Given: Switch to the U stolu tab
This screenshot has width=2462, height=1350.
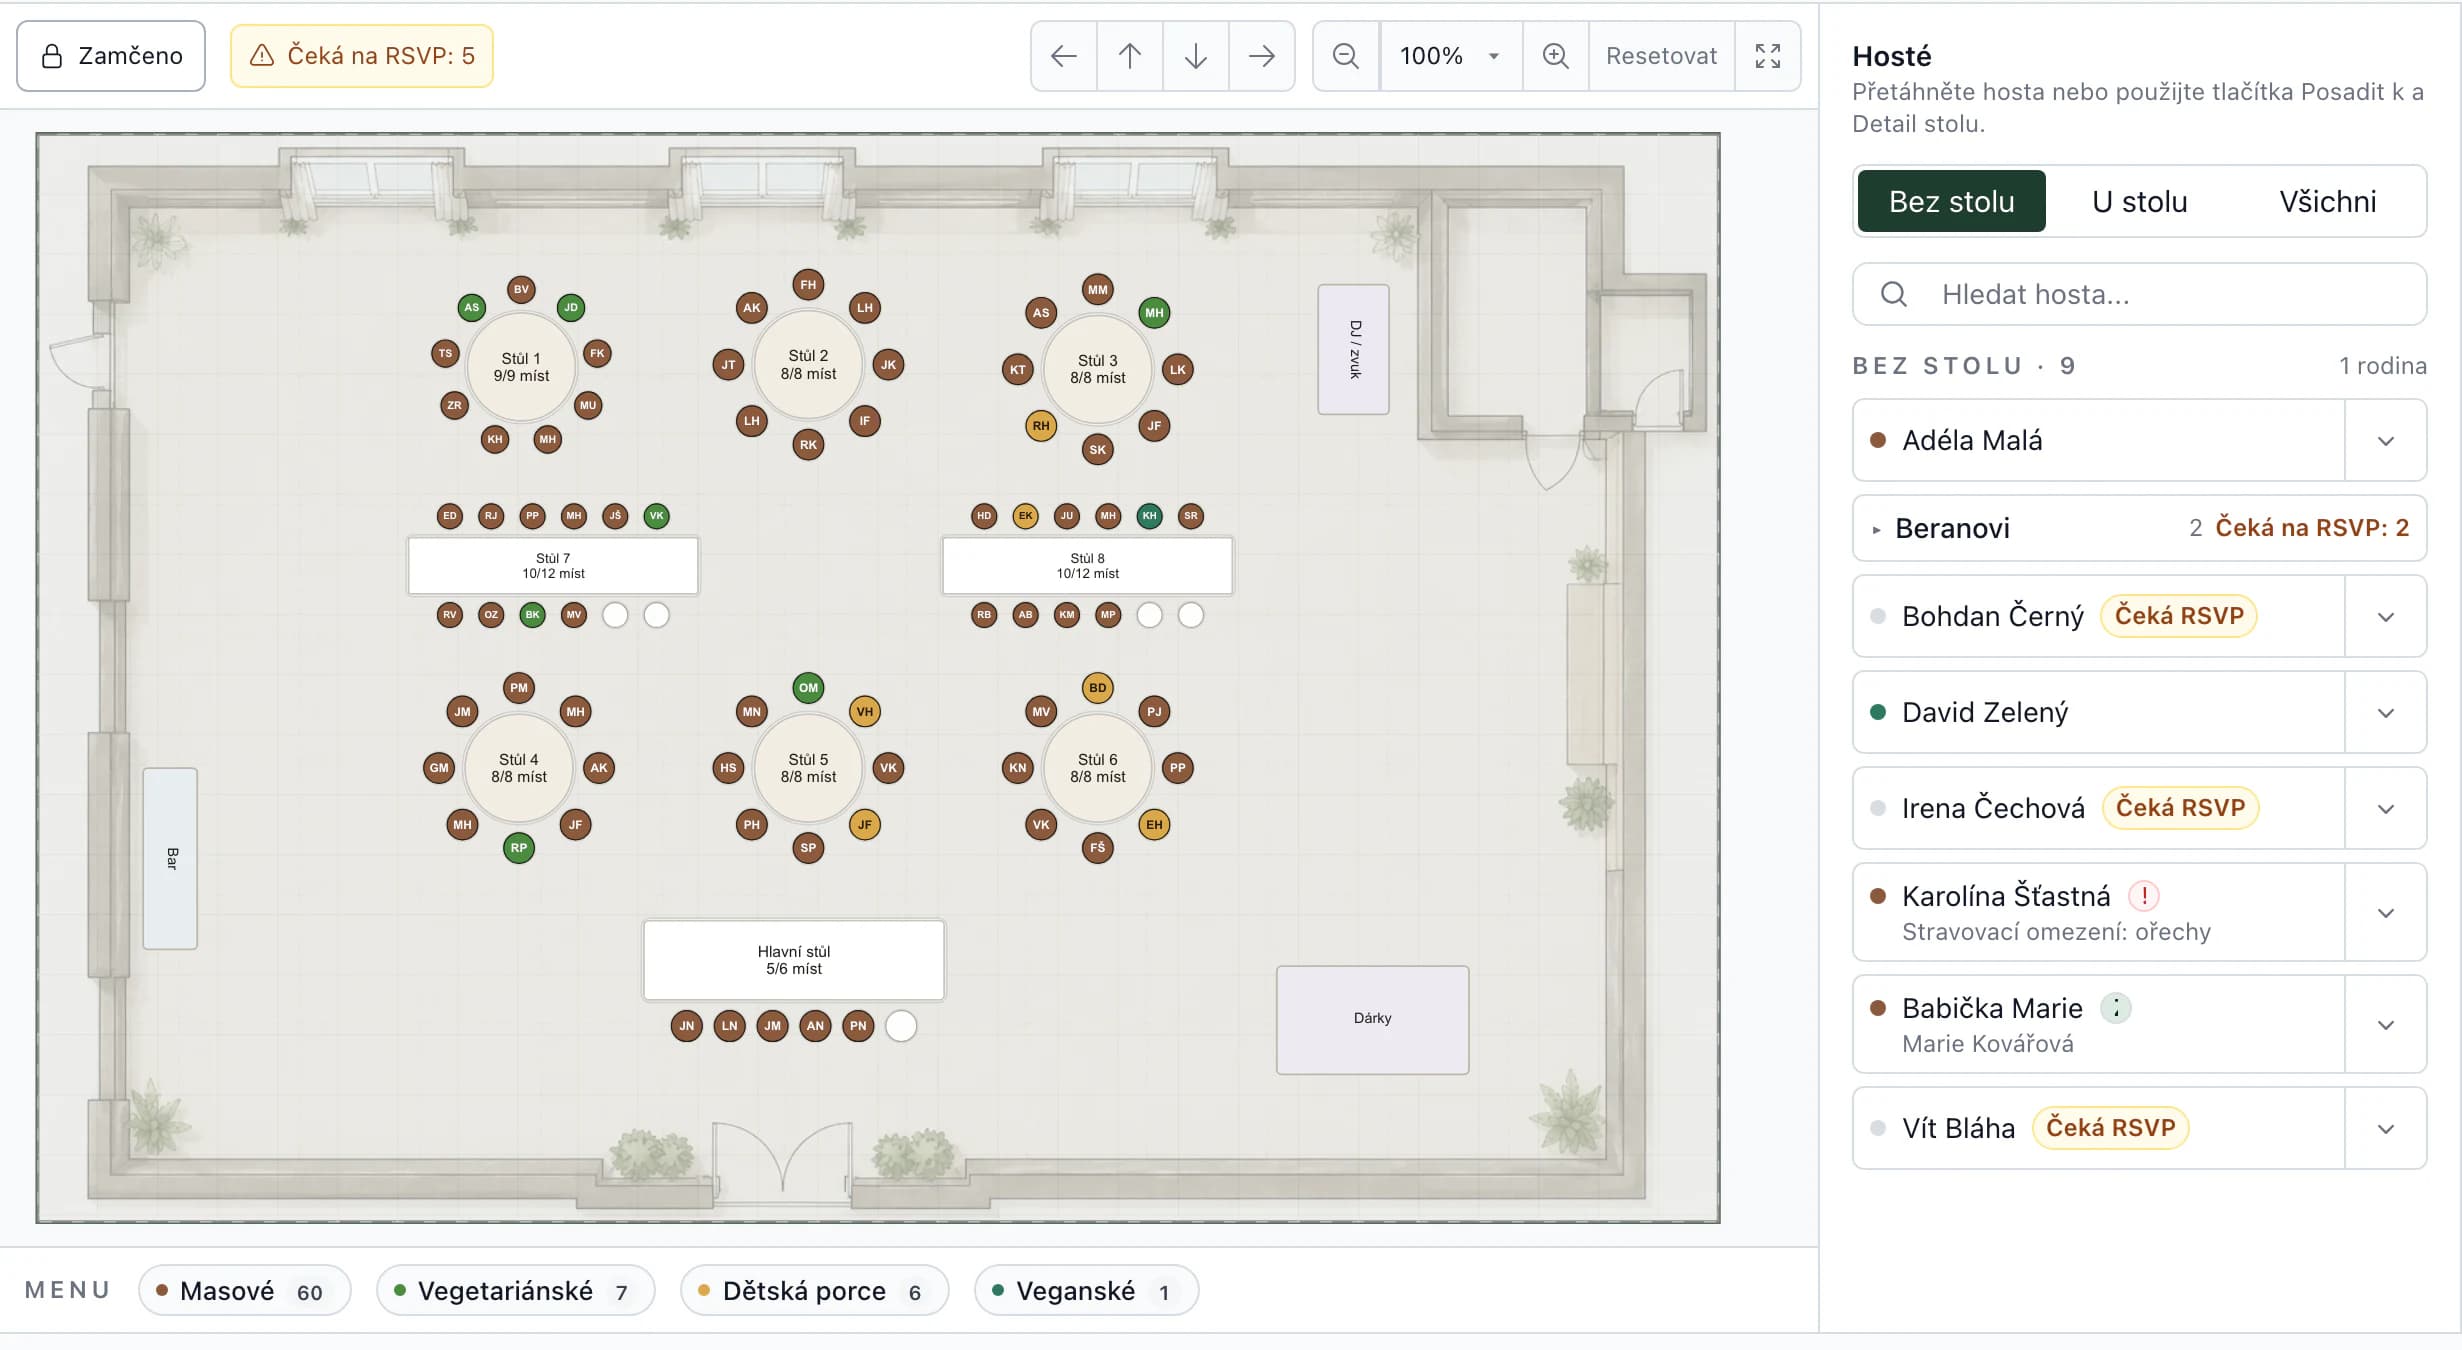Looking at the screenshot, I should 2139,201.
